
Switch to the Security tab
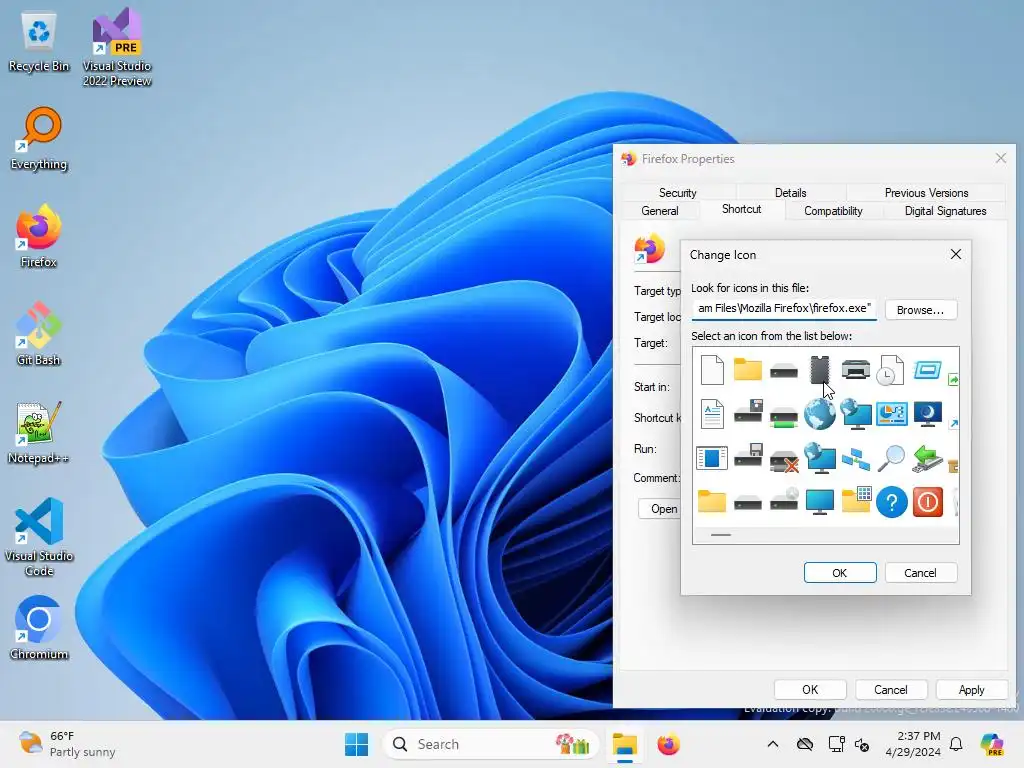677,193
